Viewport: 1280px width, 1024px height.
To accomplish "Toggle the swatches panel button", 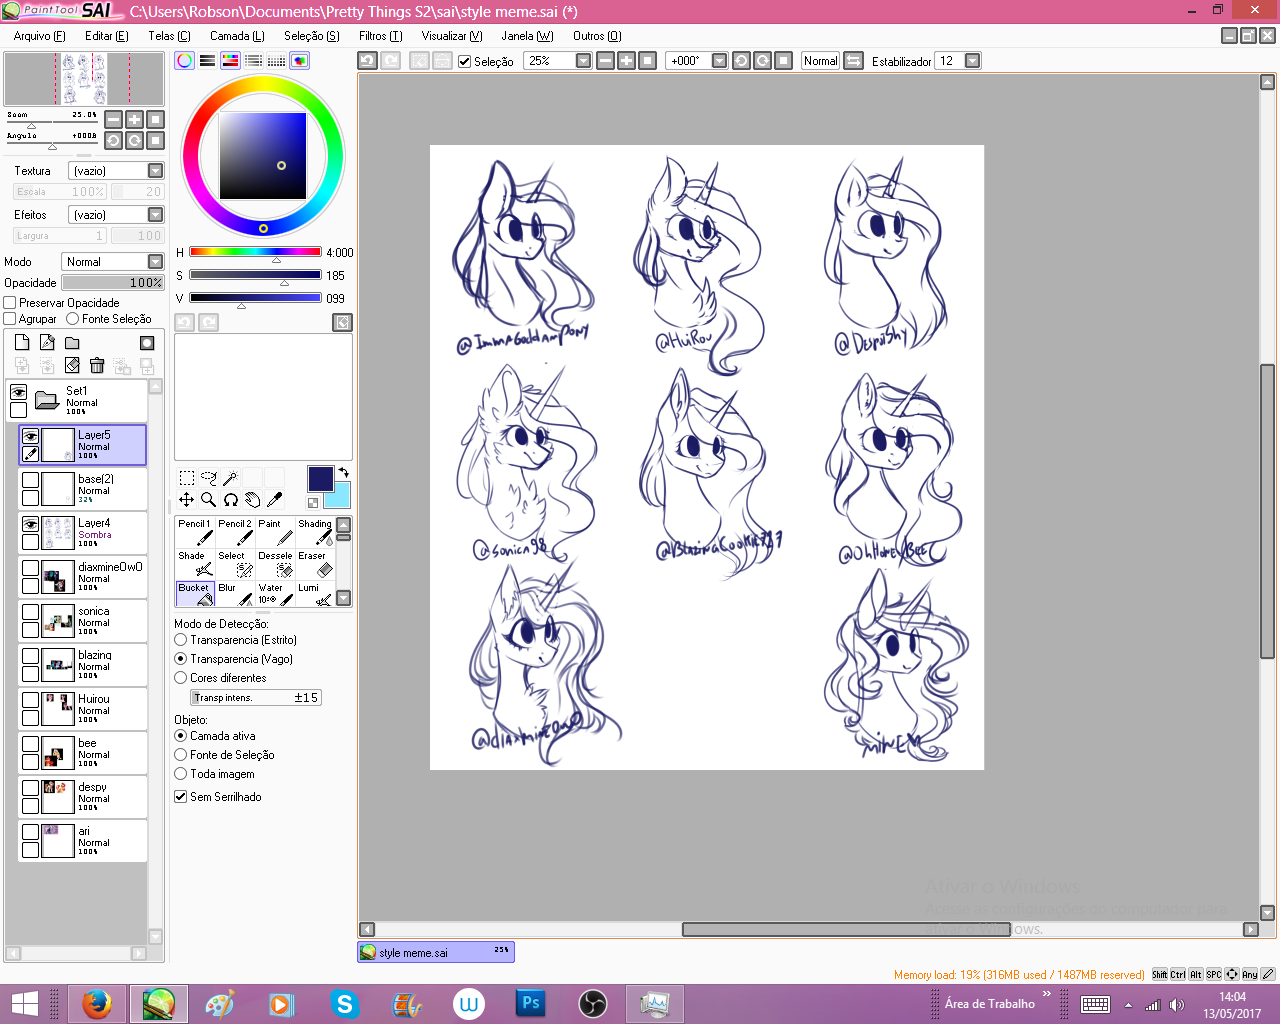I will pyautogui.click(x=276, y=61).
